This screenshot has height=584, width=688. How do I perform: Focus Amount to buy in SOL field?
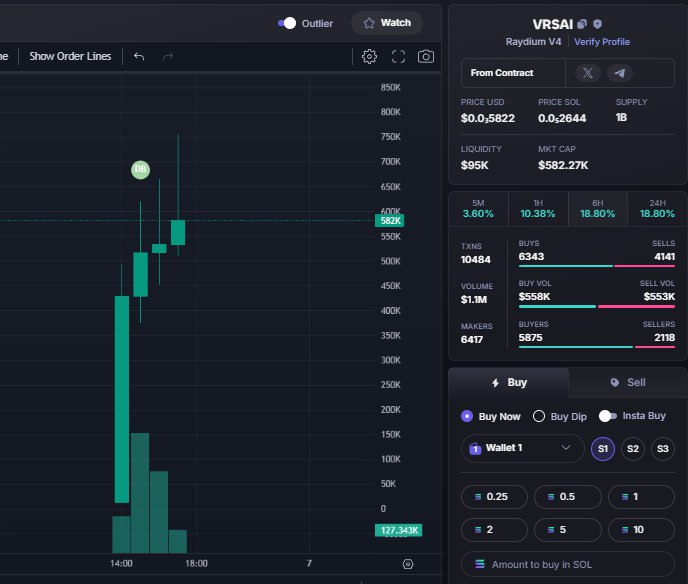[x=568, y=564]
